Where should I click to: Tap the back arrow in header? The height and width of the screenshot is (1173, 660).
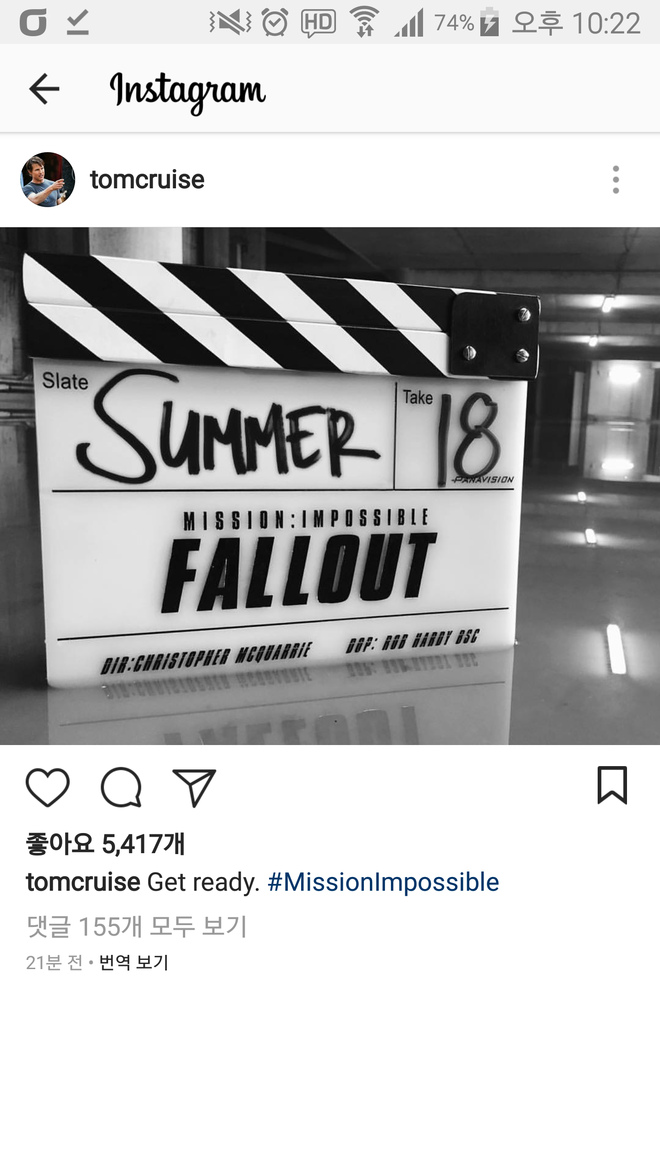tap(44, 89)
